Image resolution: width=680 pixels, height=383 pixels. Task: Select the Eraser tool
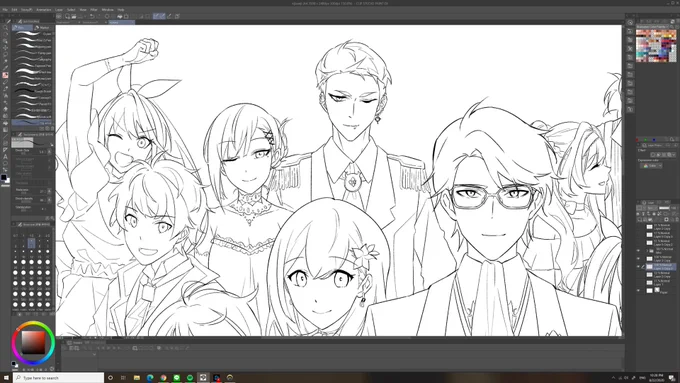pos(6,109)
